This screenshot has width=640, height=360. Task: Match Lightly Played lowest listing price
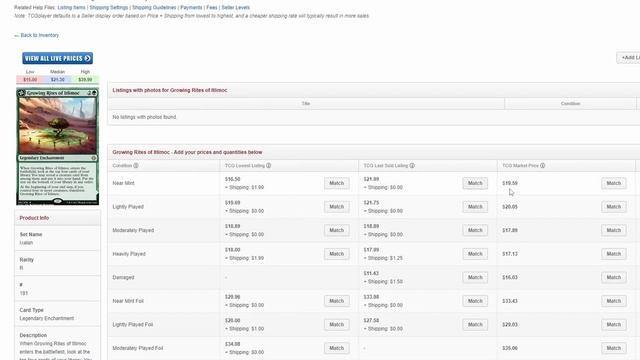[337, 207]
